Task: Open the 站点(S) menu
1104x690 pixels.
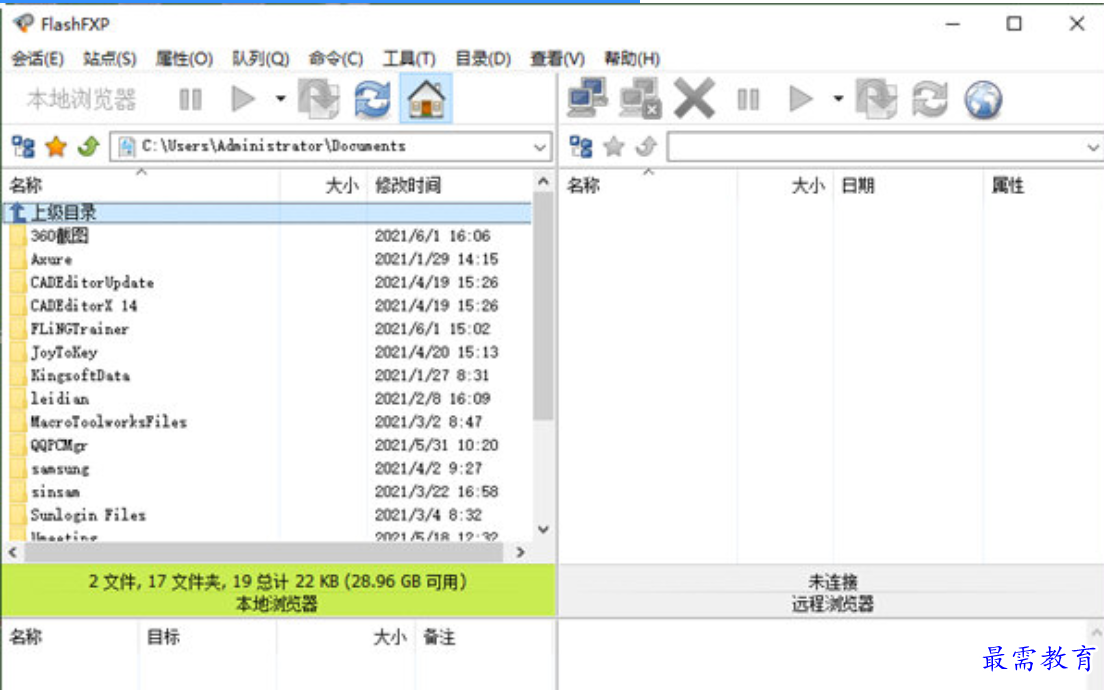Action: 109,58
